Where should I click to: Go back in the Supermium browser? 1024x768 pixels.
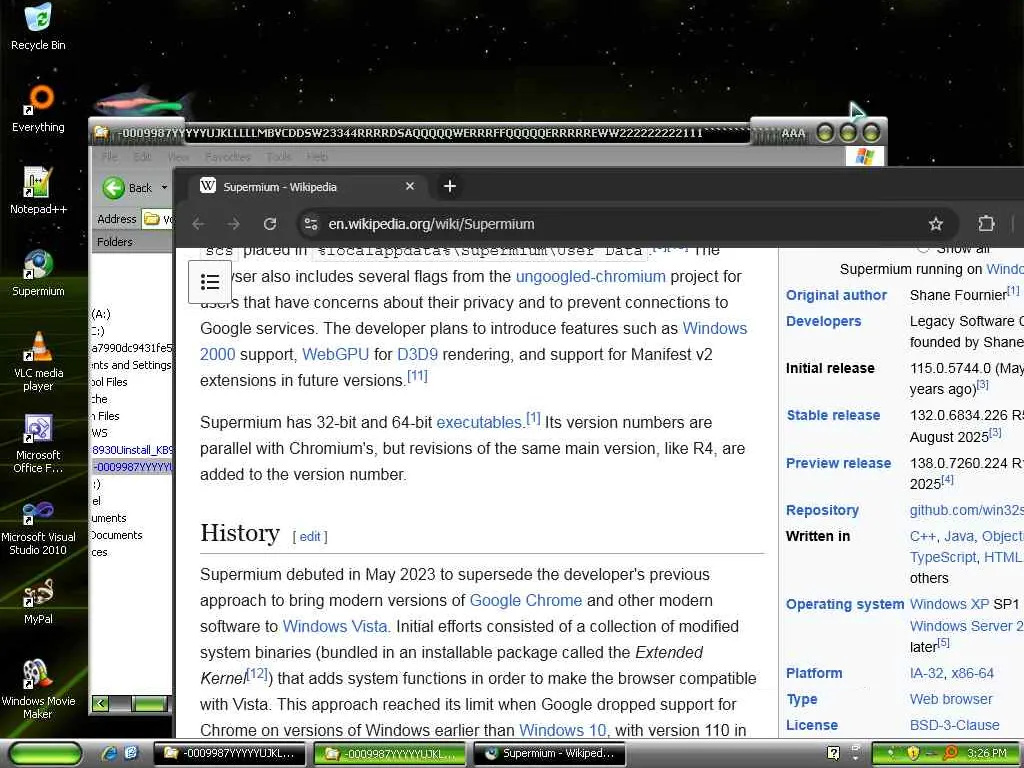pos(199,224)
